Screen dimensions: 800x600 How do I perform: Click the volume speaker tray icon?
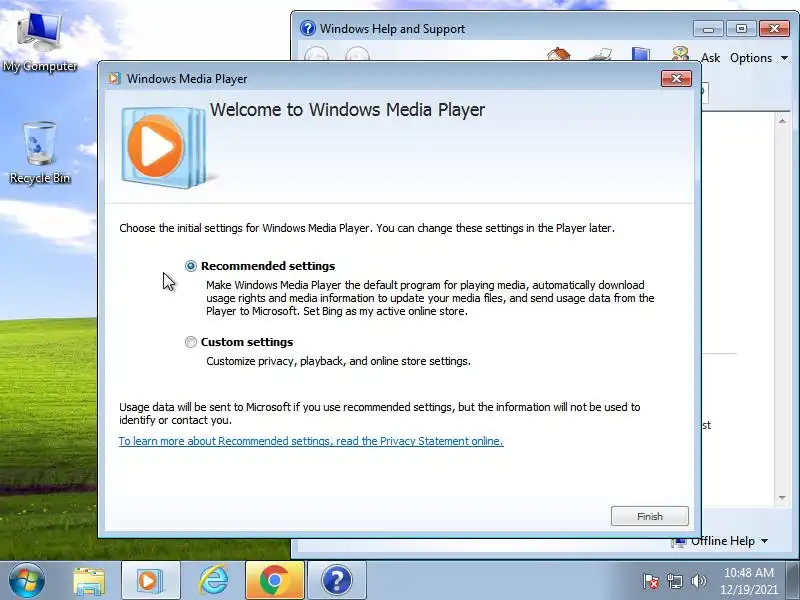(x=698, y=581)
